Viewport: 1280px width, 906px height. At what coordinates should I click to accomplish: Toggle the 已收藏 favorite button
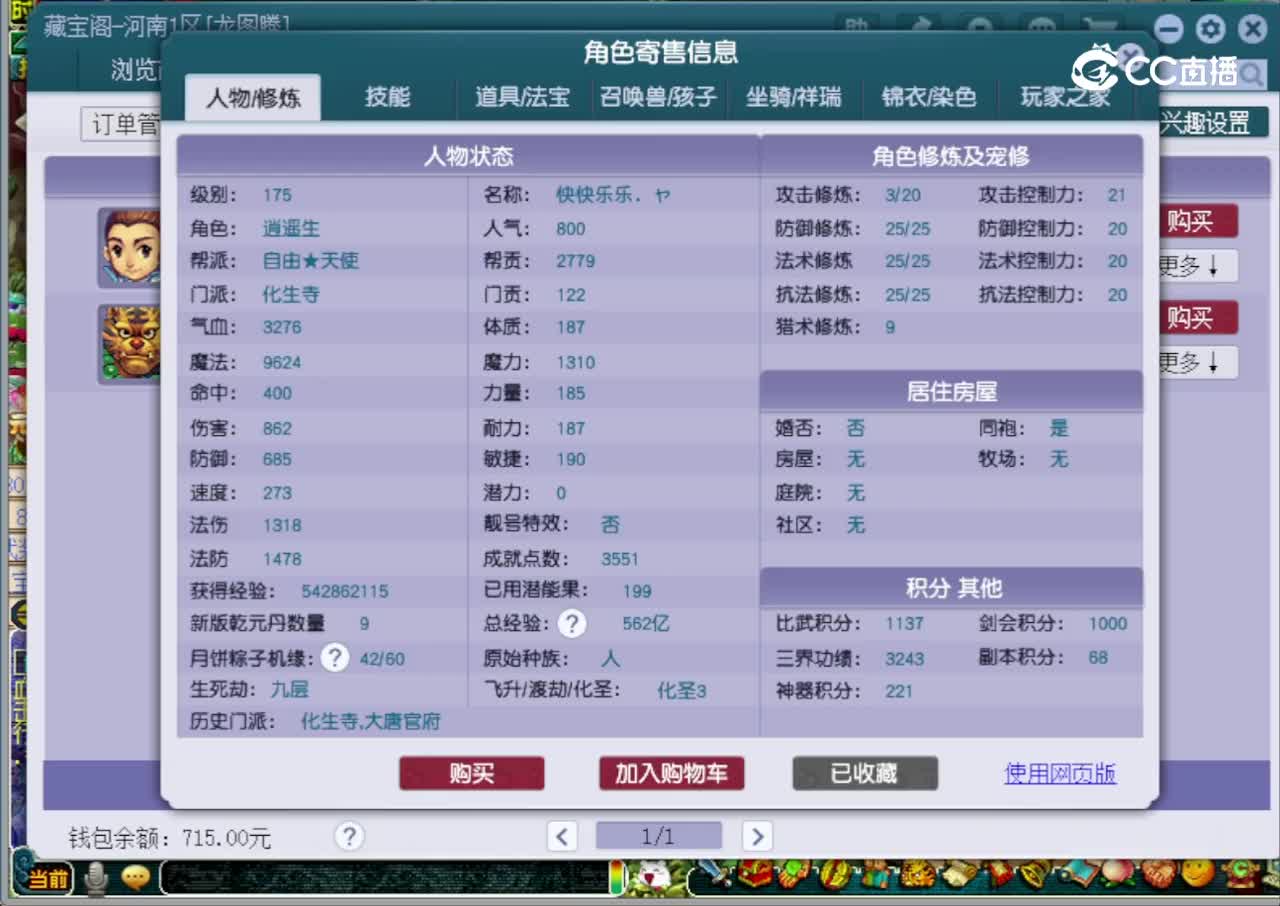pyautogui.click(x=864, y=773)
